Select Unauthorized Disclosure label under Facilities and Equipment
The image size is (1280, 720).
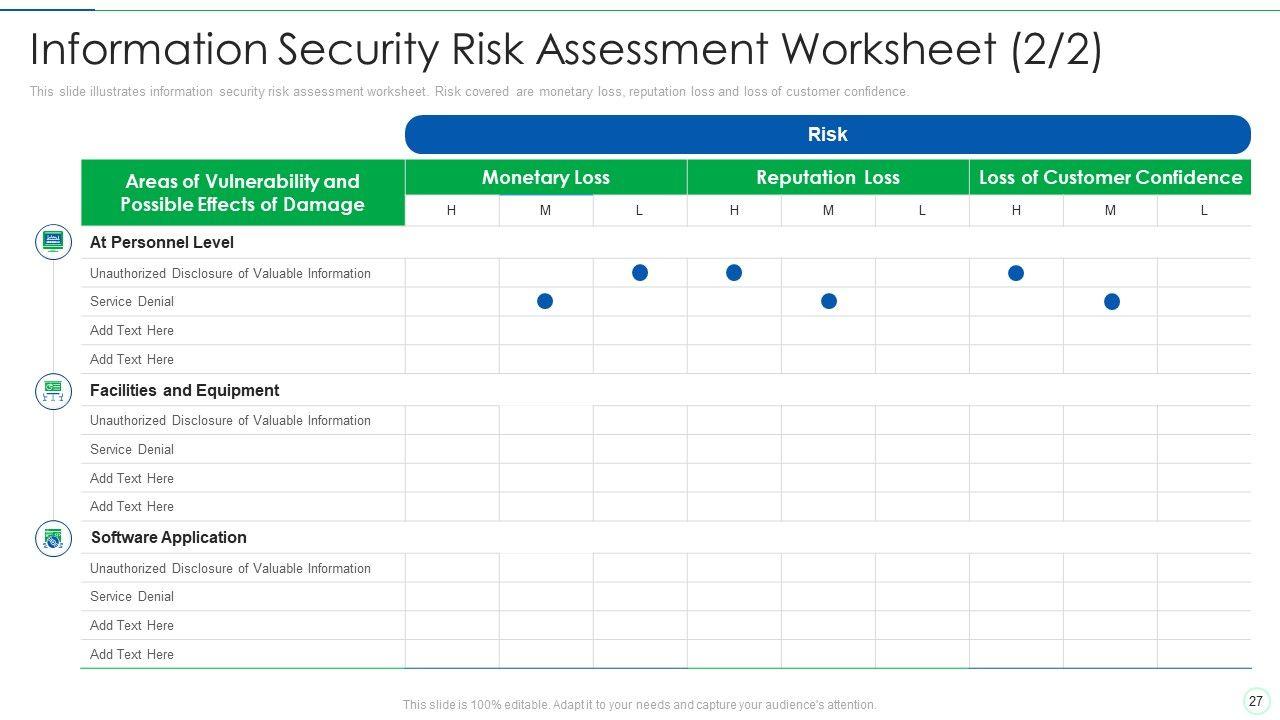[x=230, y=420]
